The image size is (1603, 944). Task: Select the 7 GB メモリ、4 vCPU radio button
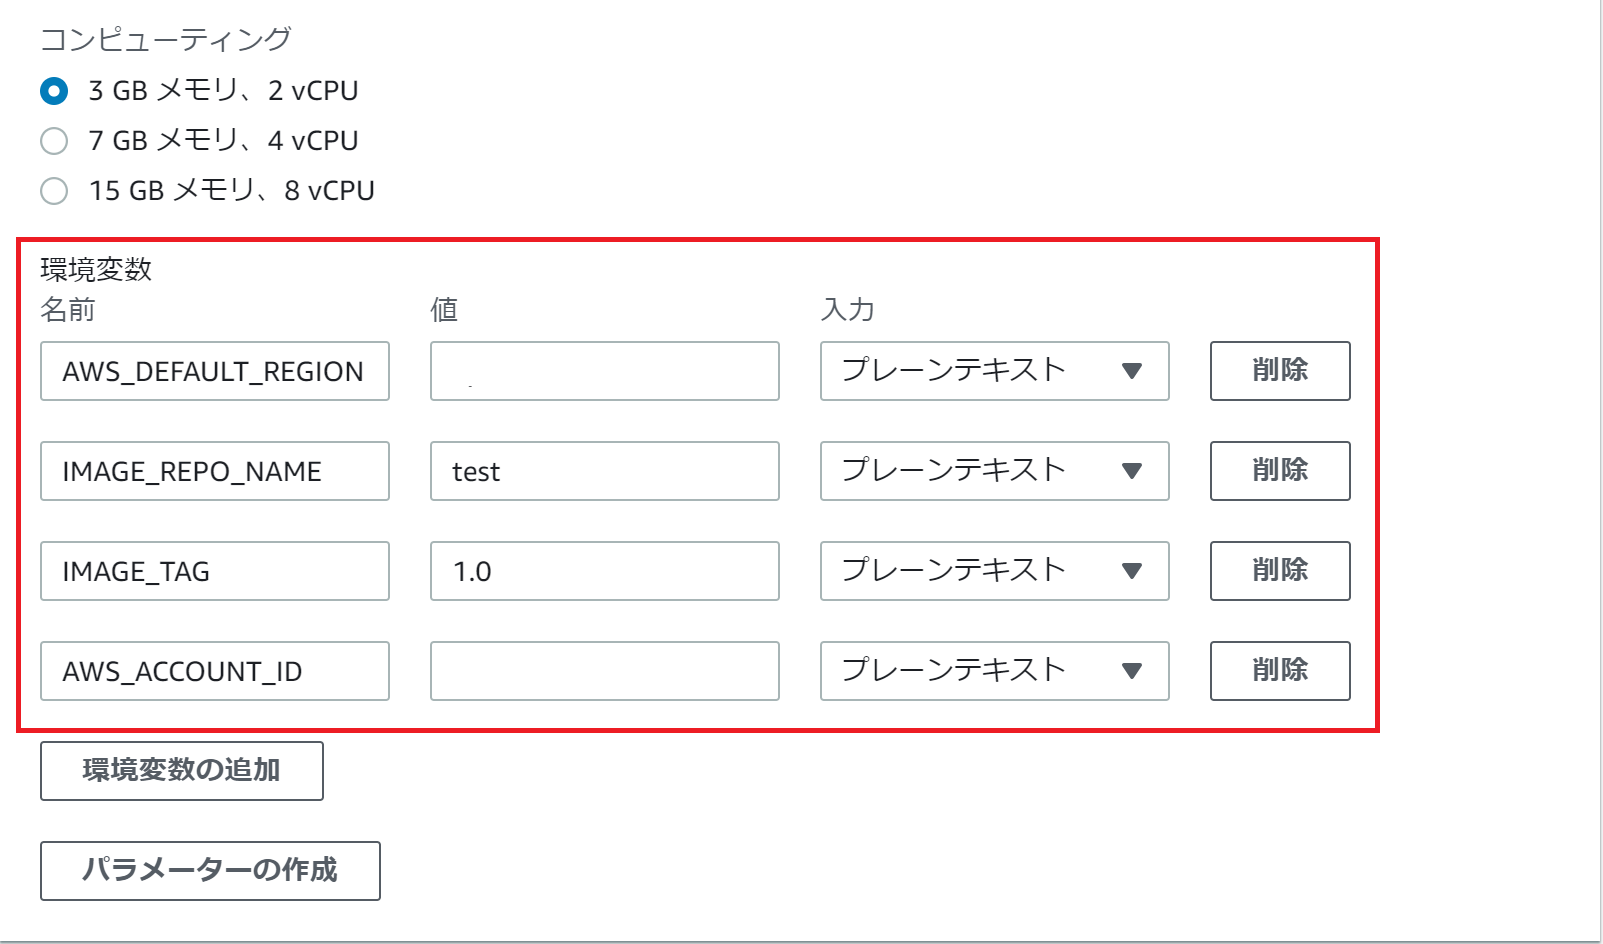tap(55, 140)
